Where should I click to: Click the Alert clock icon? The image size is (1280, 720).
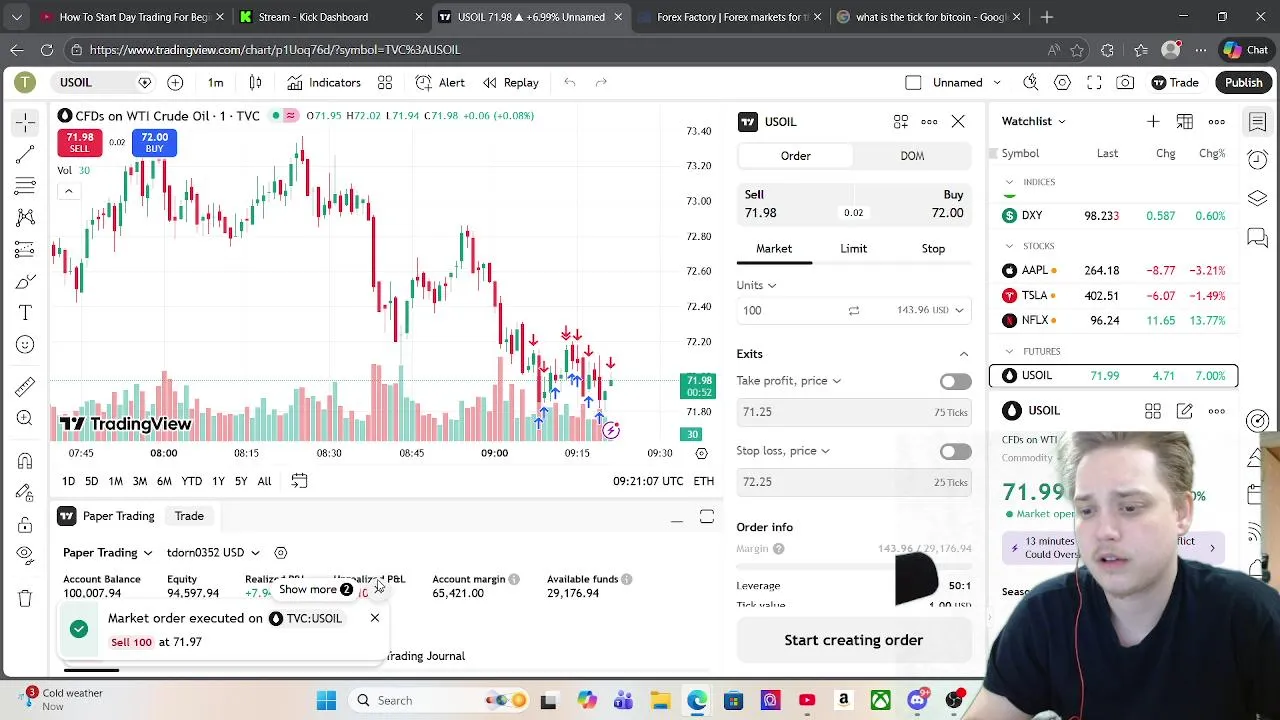[x=440, y=83]
